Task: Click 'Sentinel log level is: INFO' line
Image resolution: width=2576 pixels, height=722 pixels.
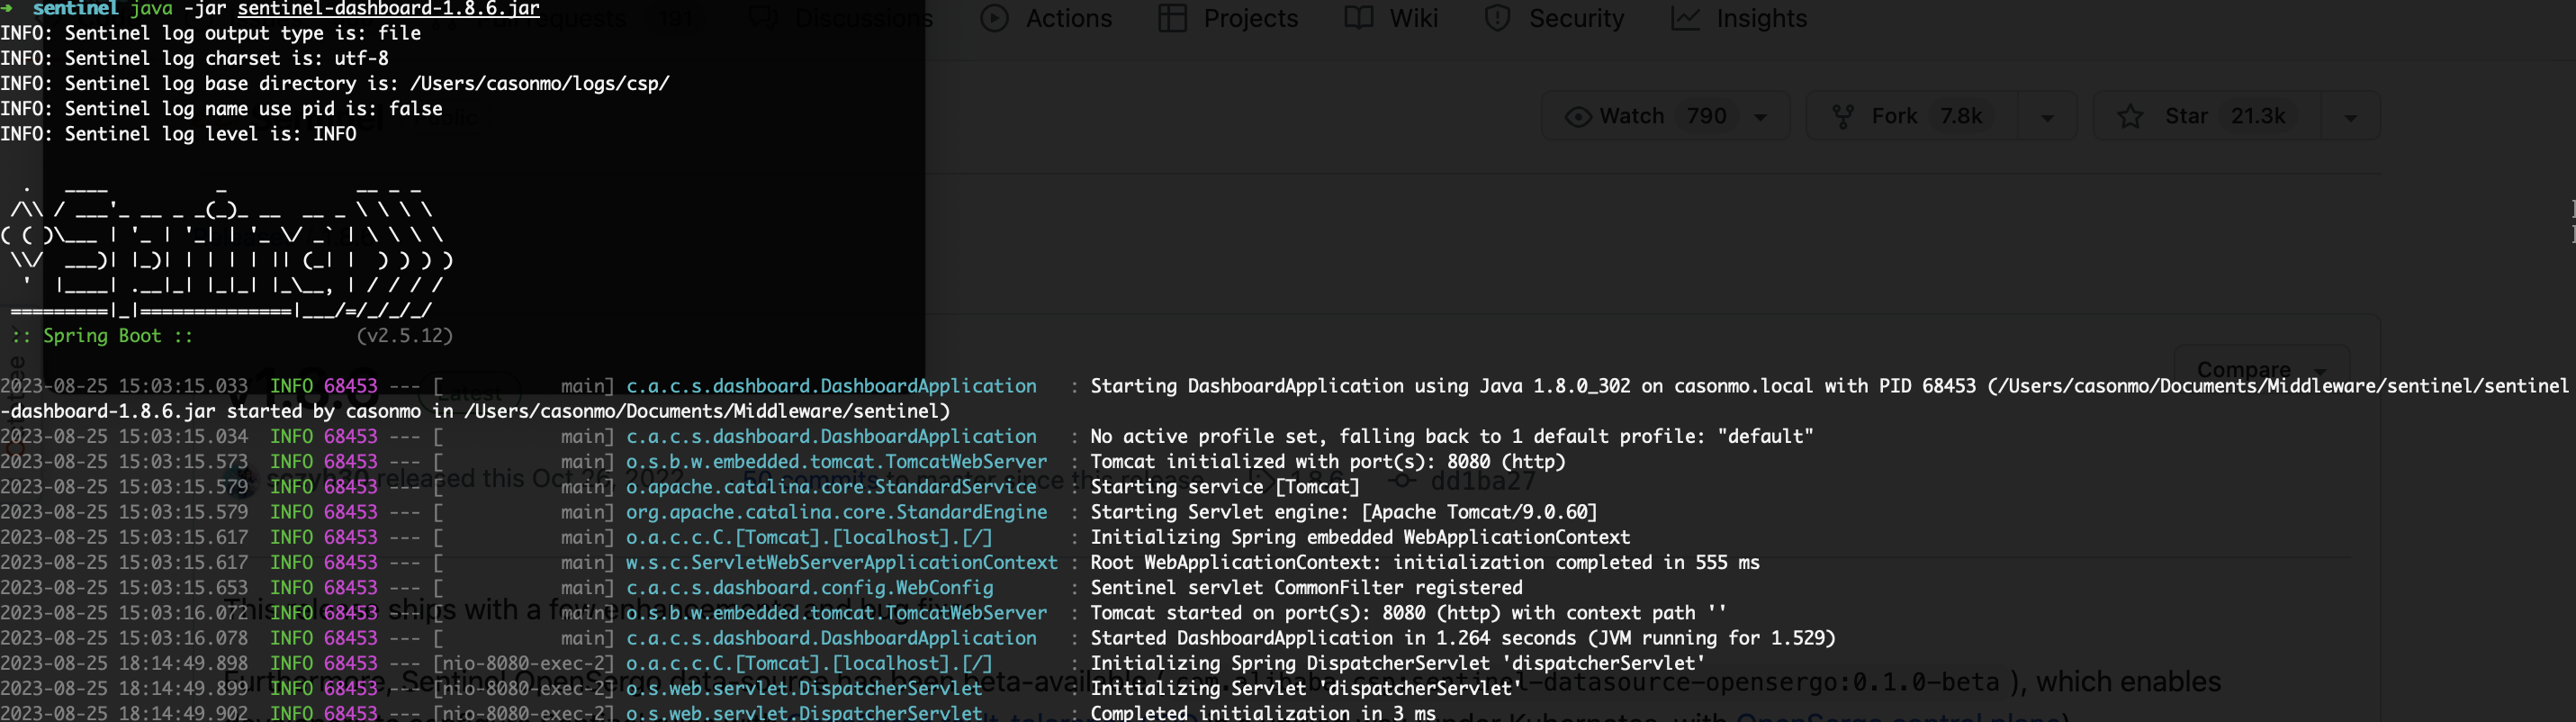Action: tap(178, 133)
